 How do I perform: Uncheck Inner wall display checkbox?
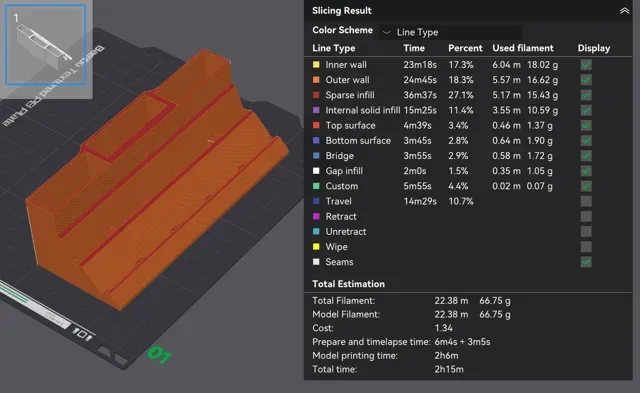[x=586, y=65]
